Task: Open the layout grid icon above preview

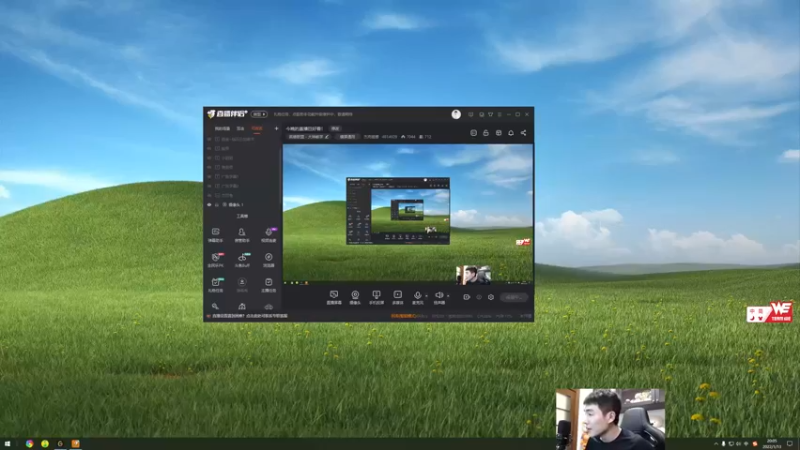Action: point(498,133)
